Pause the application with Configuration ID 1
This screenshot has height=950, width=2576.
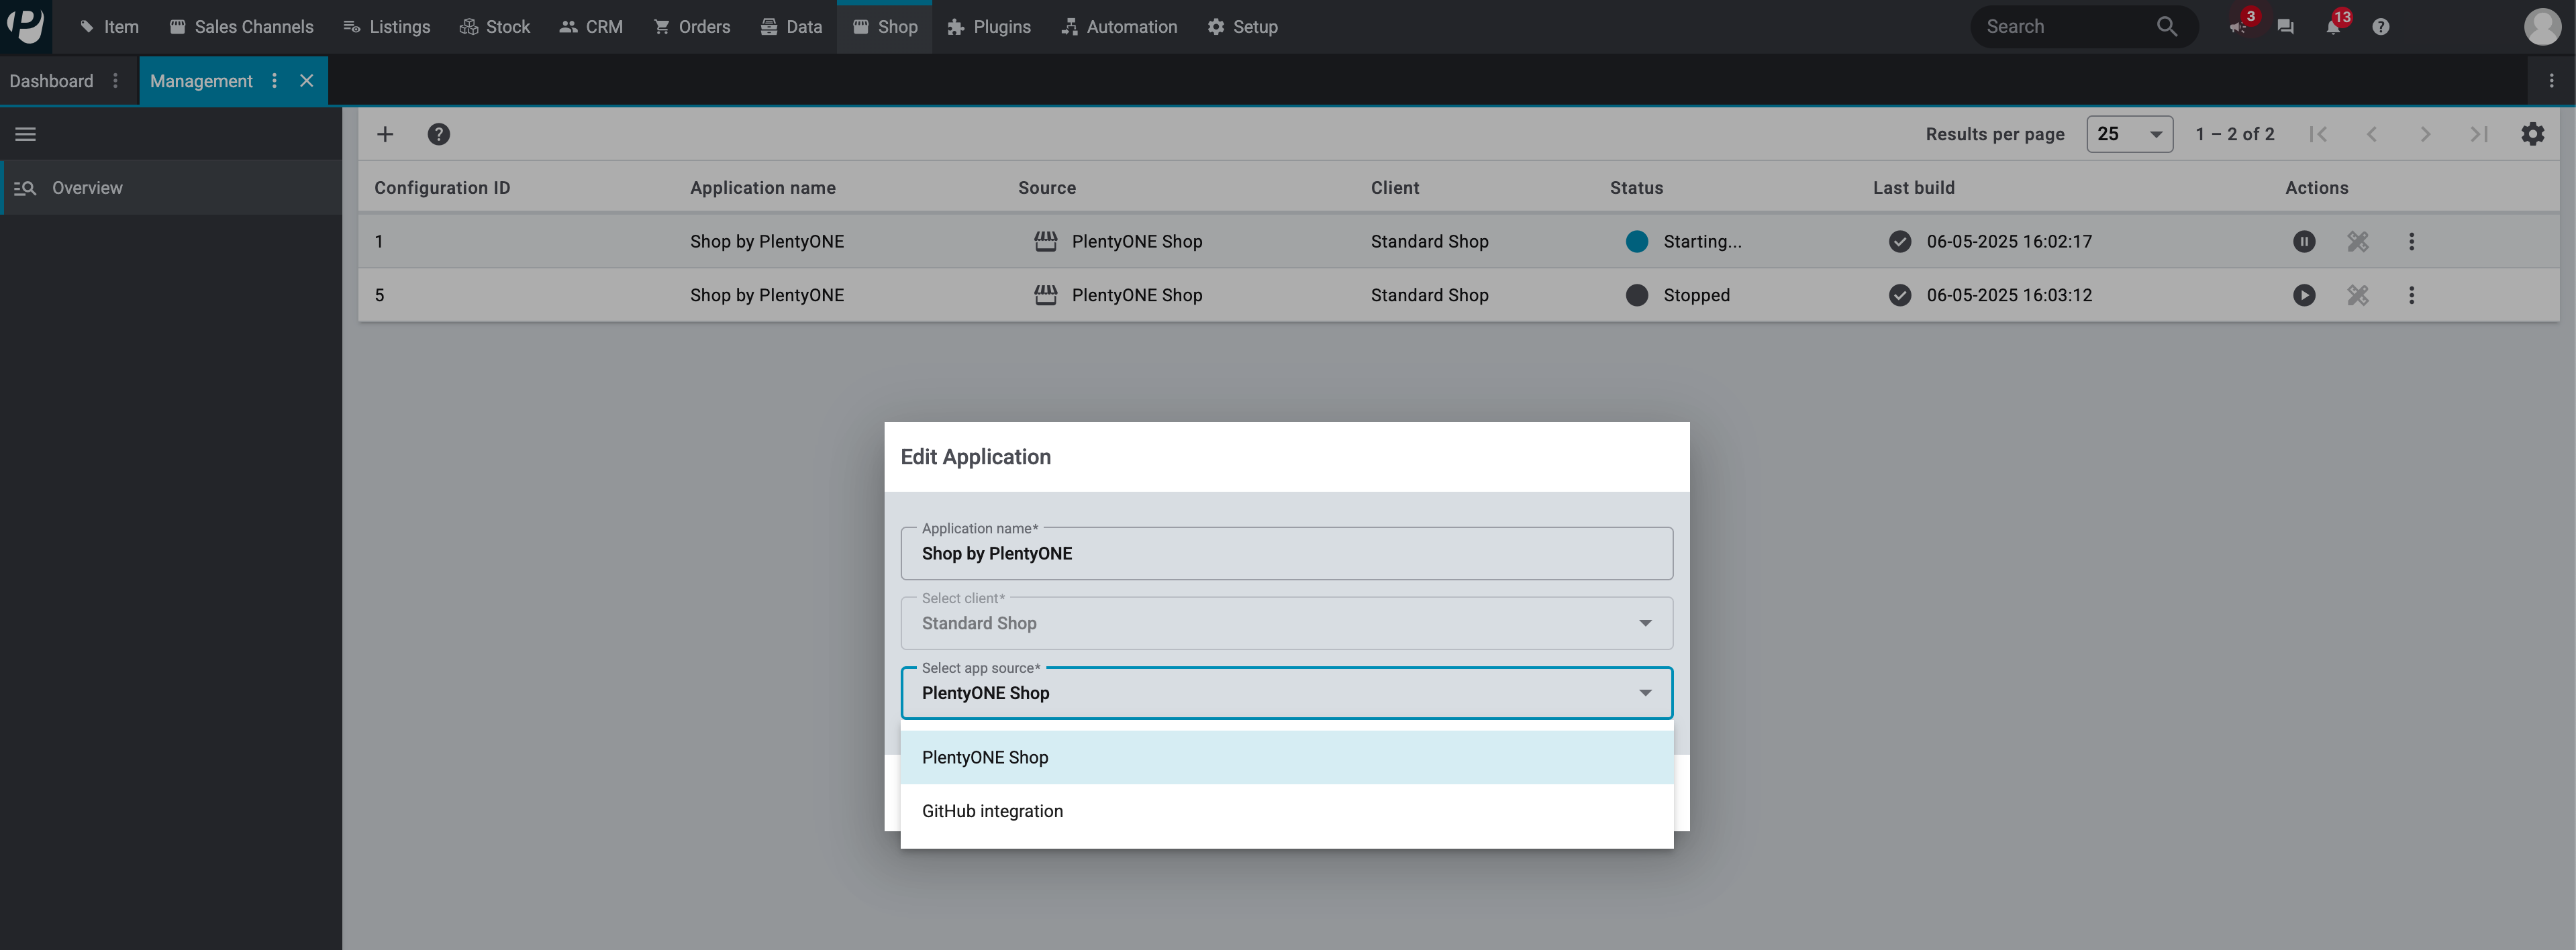[x=2304, y=241]
